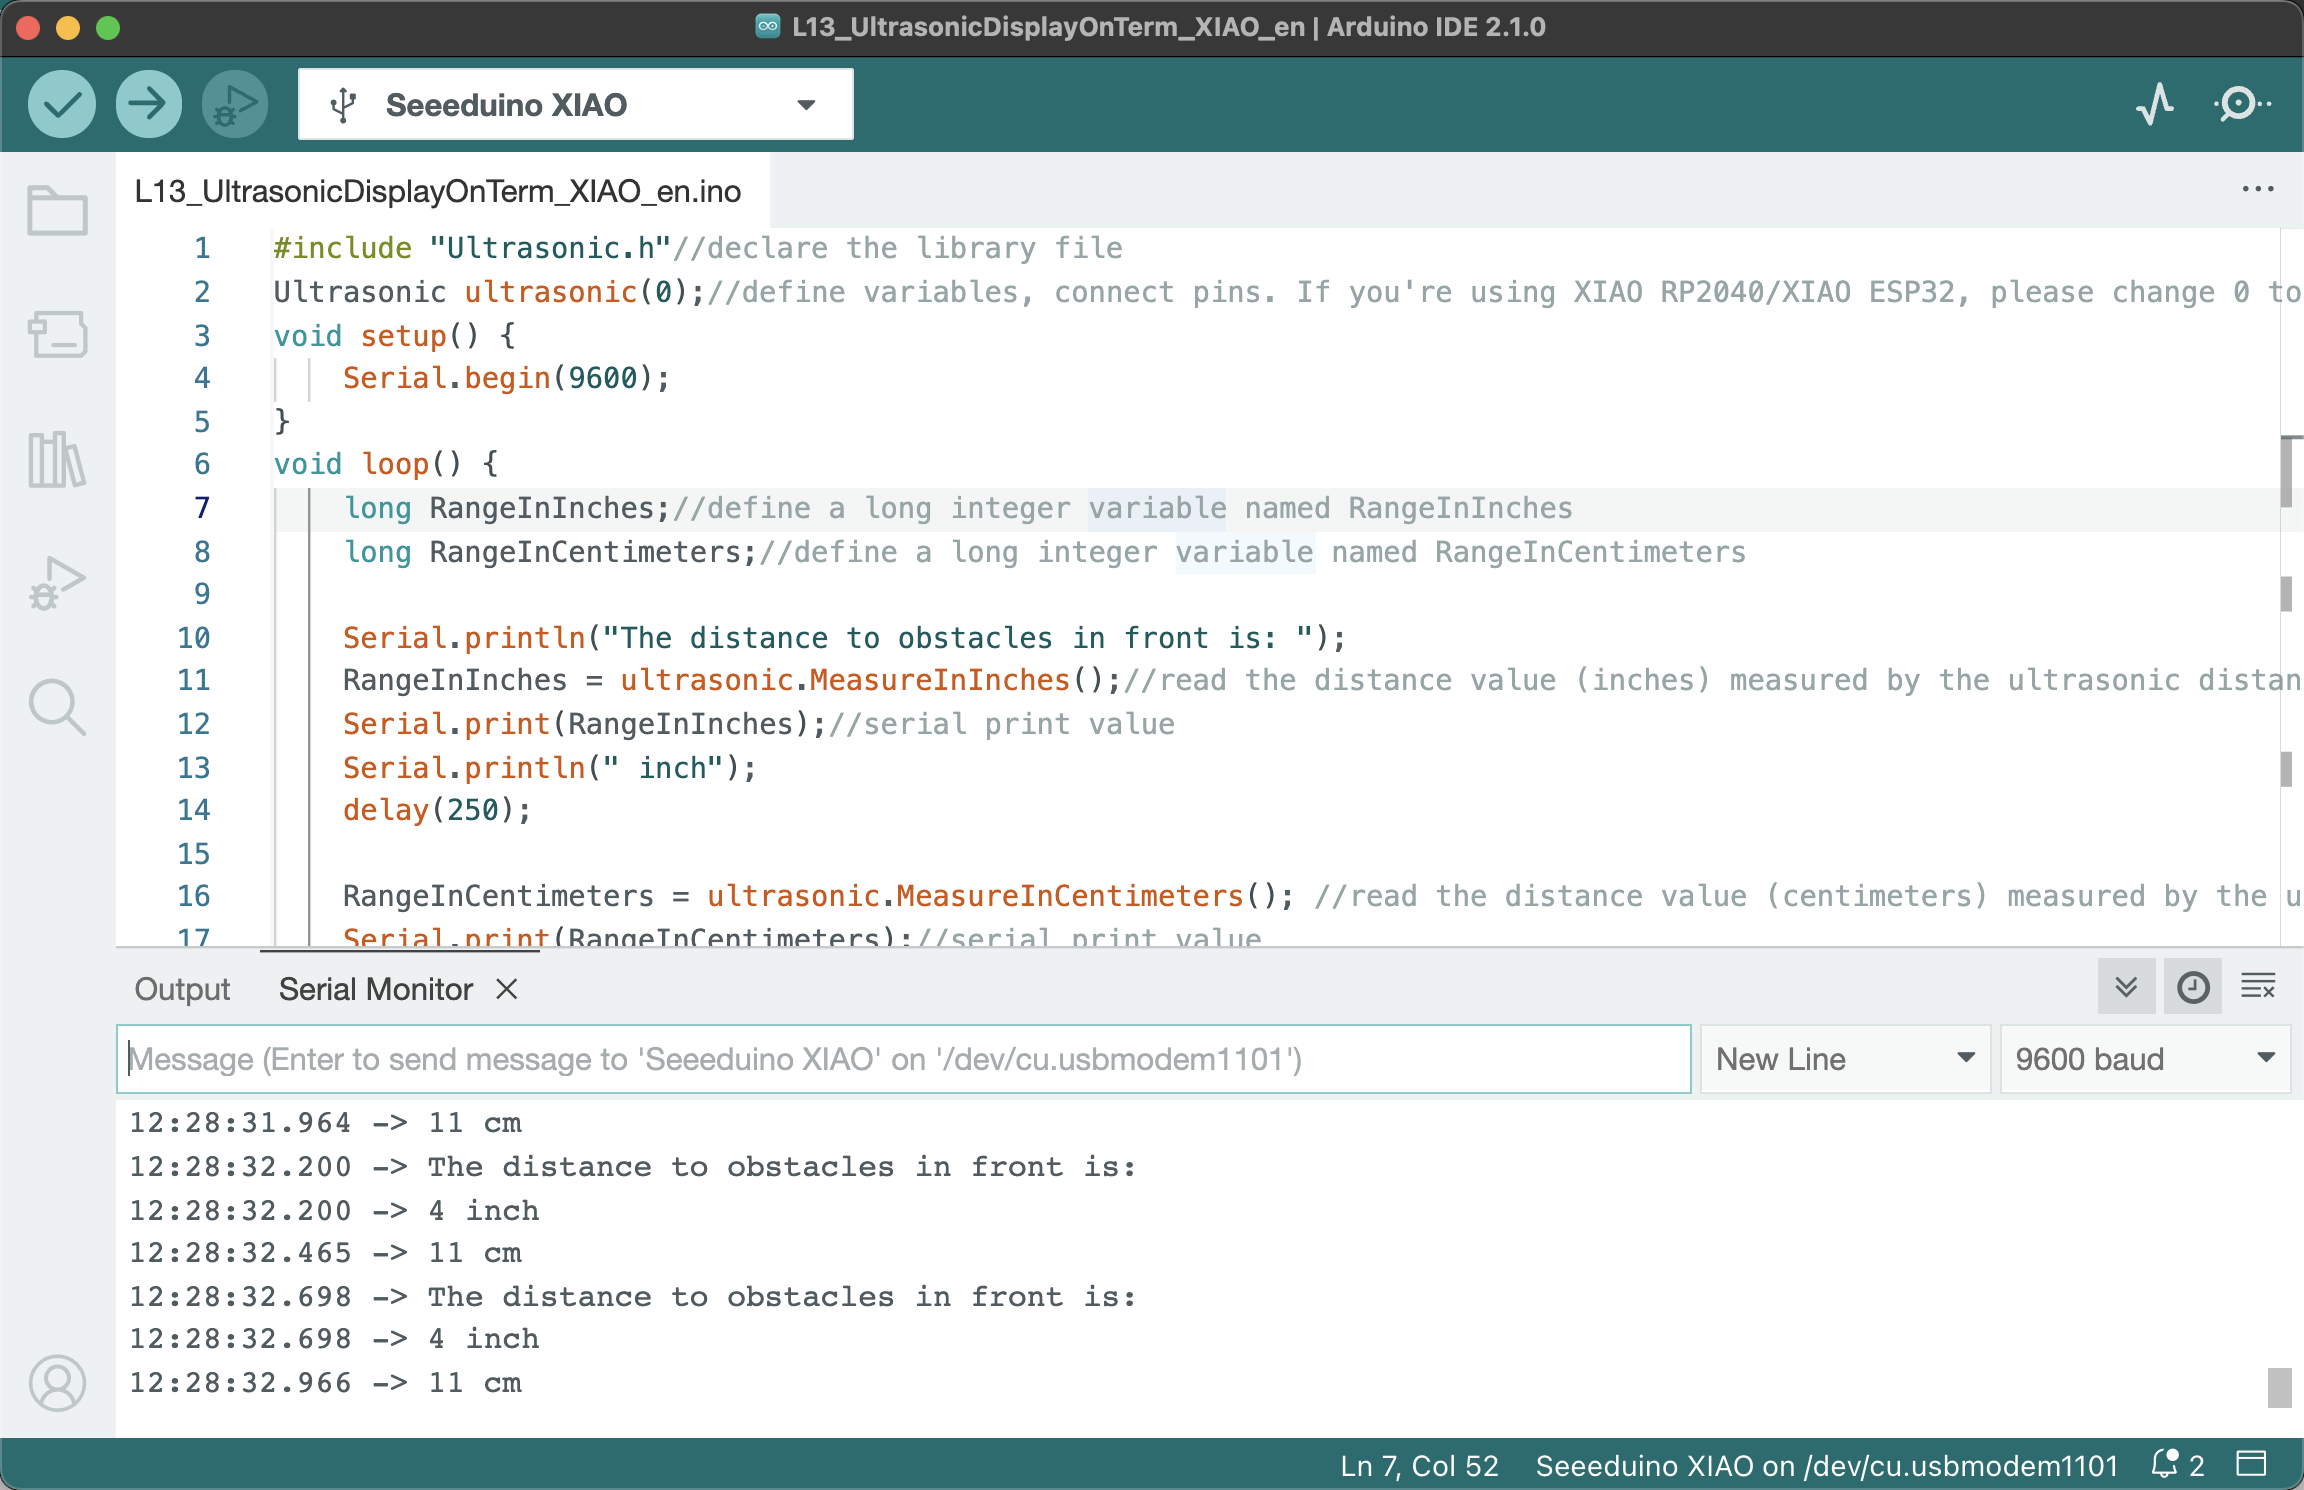Viewport: 2304px width, 1490px height.
Task: Start debugging with the debug play button
Action: tap(235, 104)
